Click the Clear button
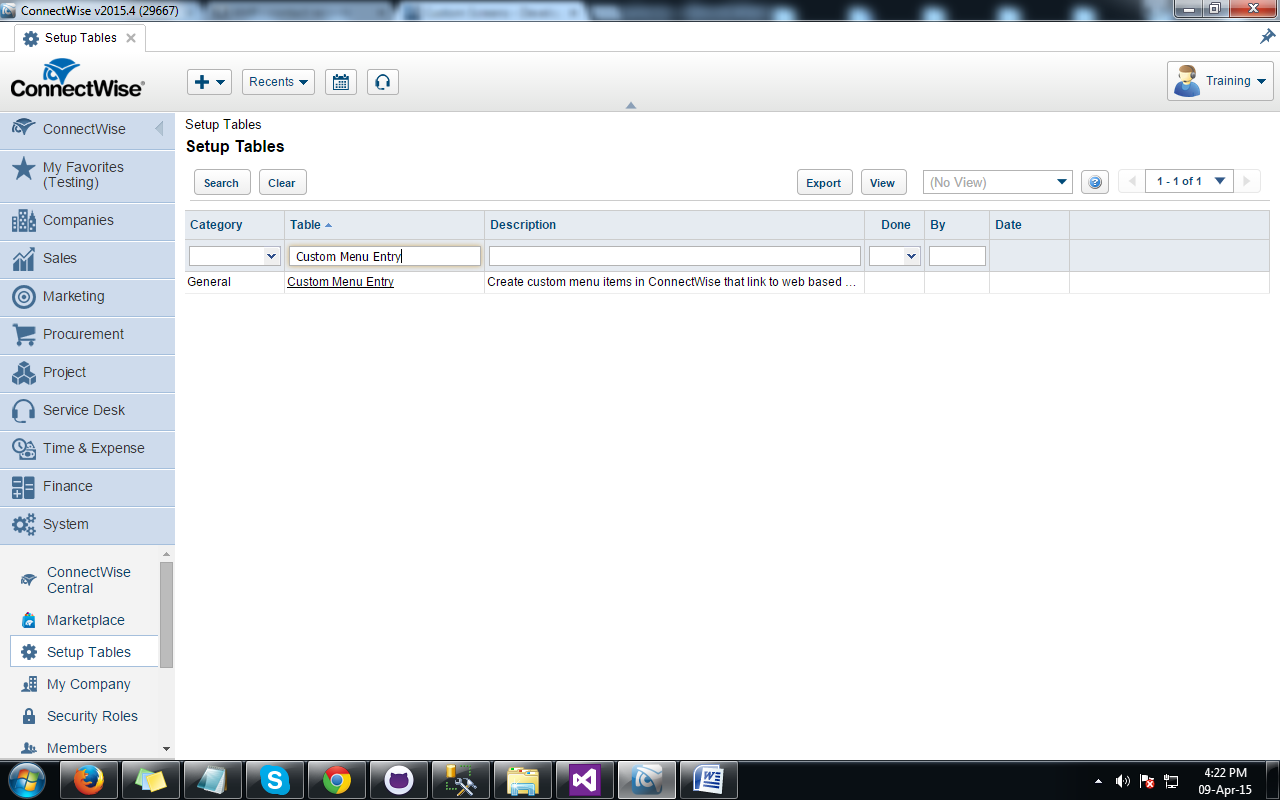 click(x=282, y=182)
